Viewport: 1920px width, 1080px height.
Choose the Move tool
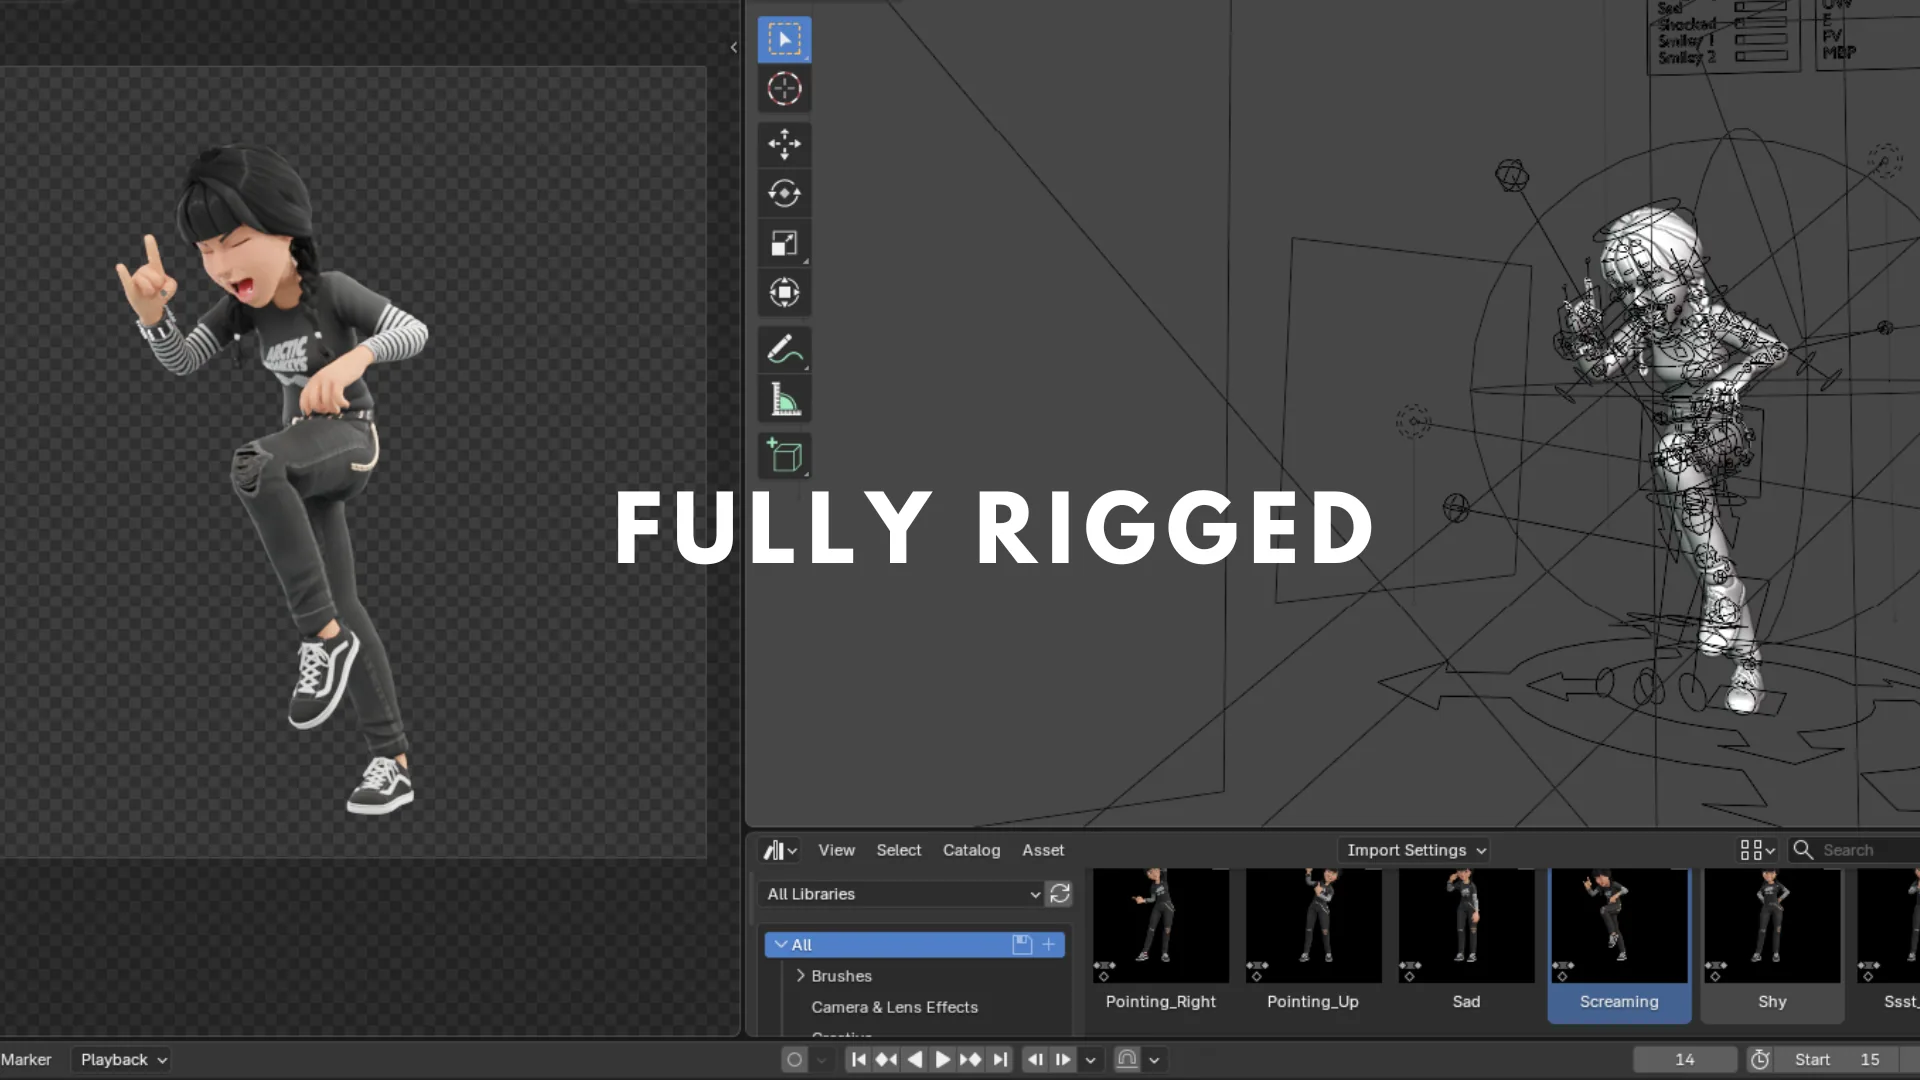pyautogui.click(x=784, y=144)
